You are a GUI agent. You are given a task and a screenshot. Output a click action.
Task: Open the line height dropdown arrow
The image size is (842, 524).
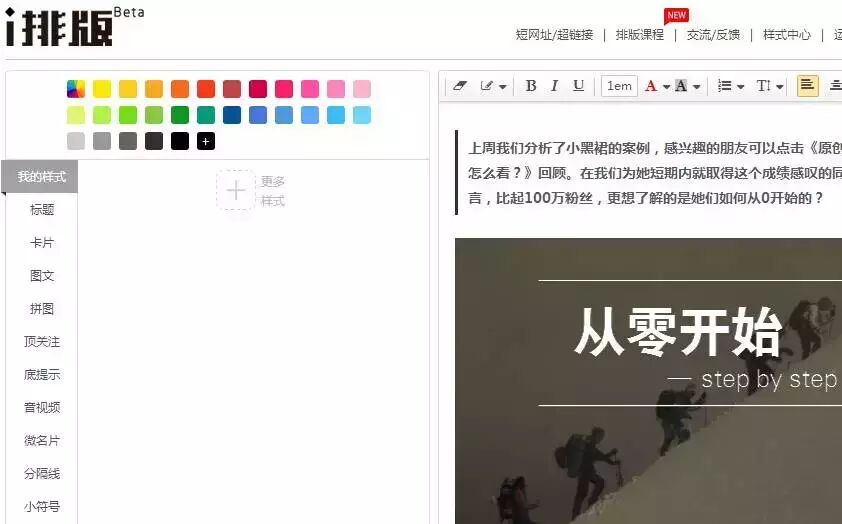[780, 86]
